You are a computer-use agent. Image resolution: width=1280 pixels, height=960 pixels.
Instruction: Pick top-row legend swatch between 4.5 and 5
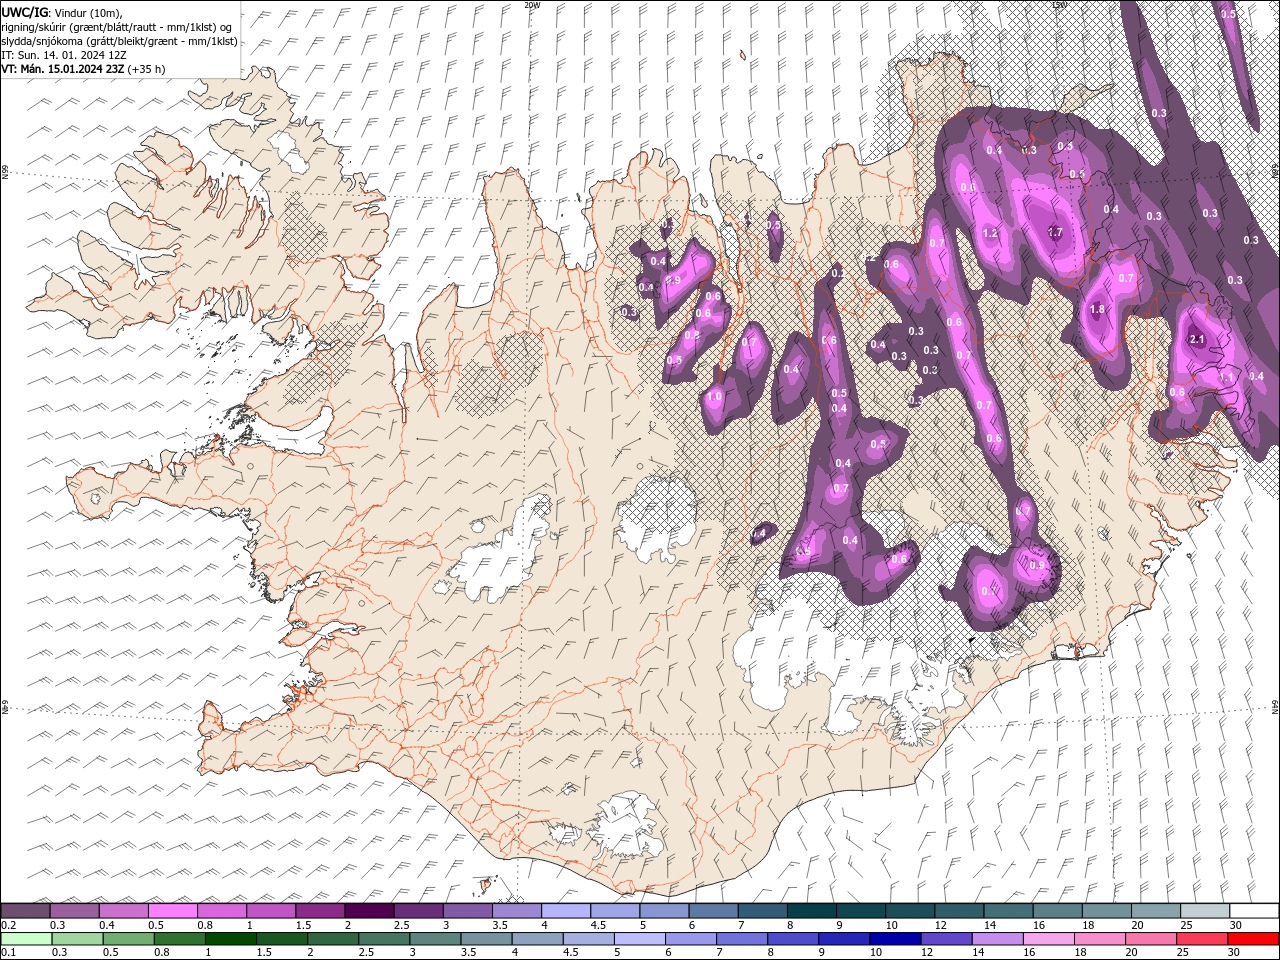coord(614,911)
